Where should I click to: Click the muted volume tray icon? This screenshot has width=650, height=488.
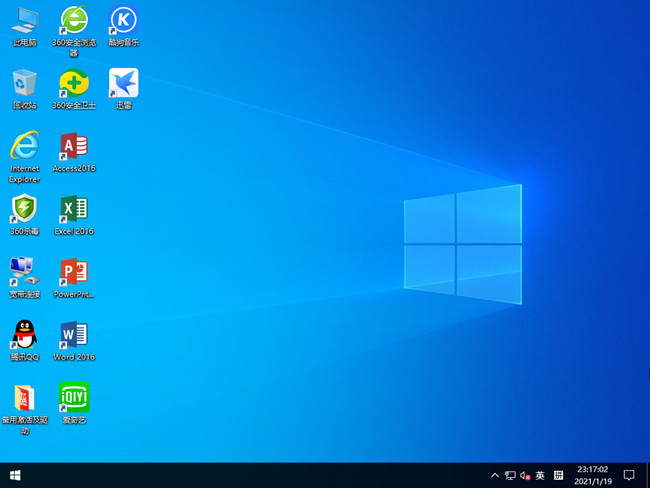pyautogui.click(x=525, y=476)
